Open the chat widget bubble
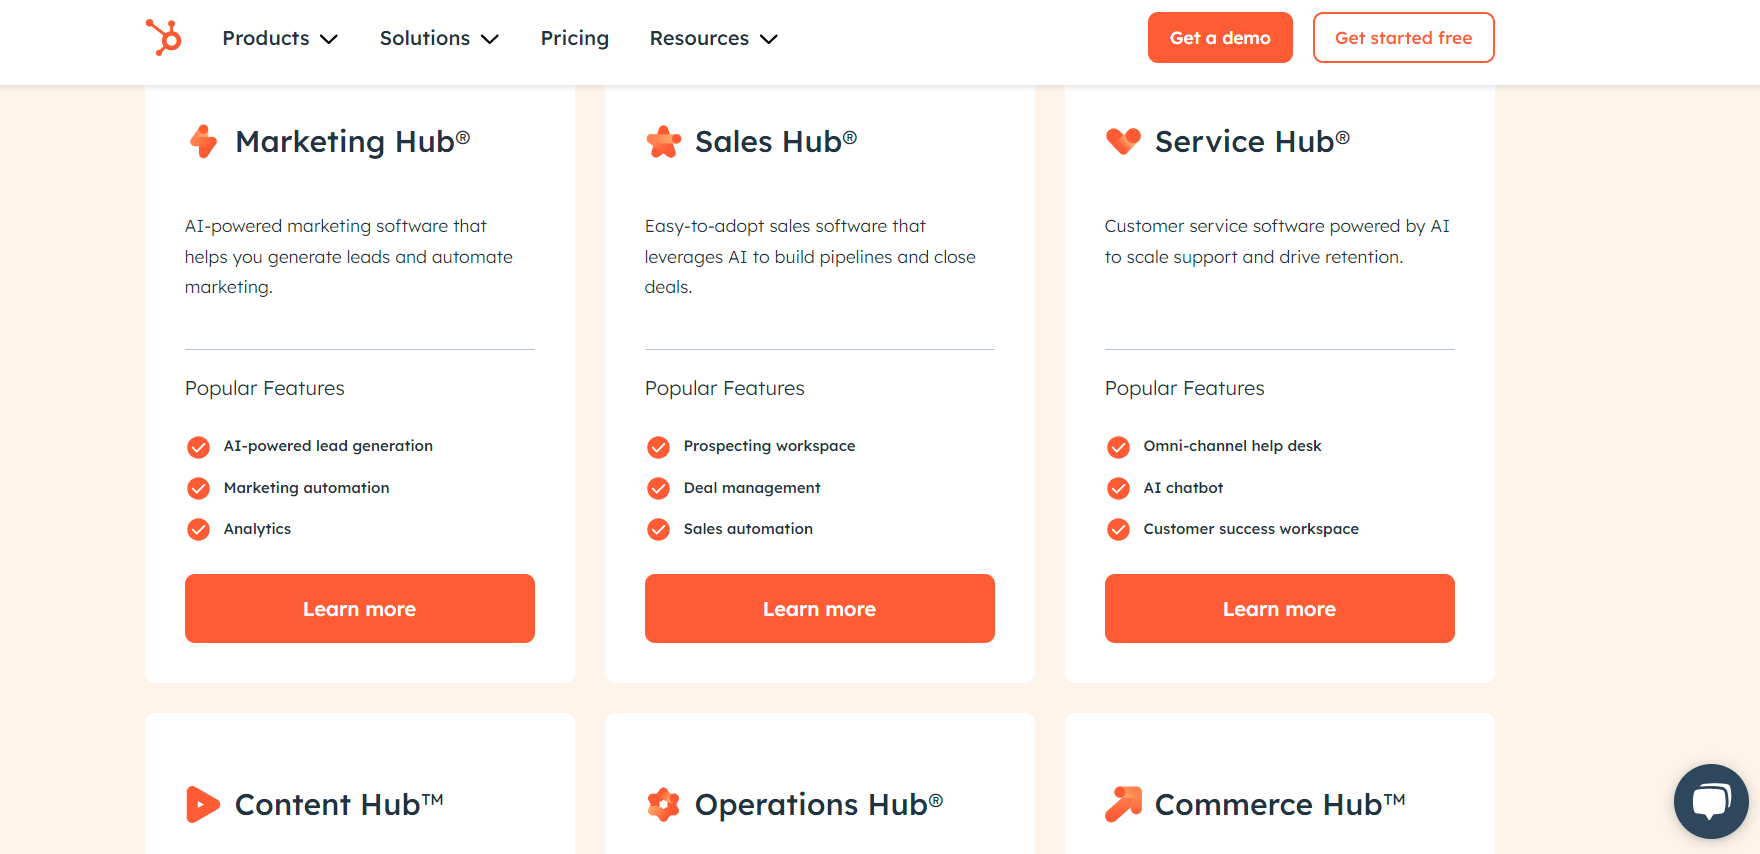The image size is (1760, 854). pos(1711,801)
